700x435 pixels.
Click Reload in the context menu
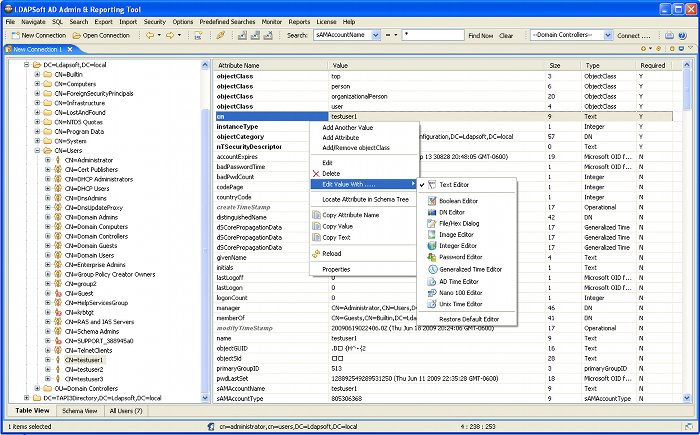tap(333, 253)
